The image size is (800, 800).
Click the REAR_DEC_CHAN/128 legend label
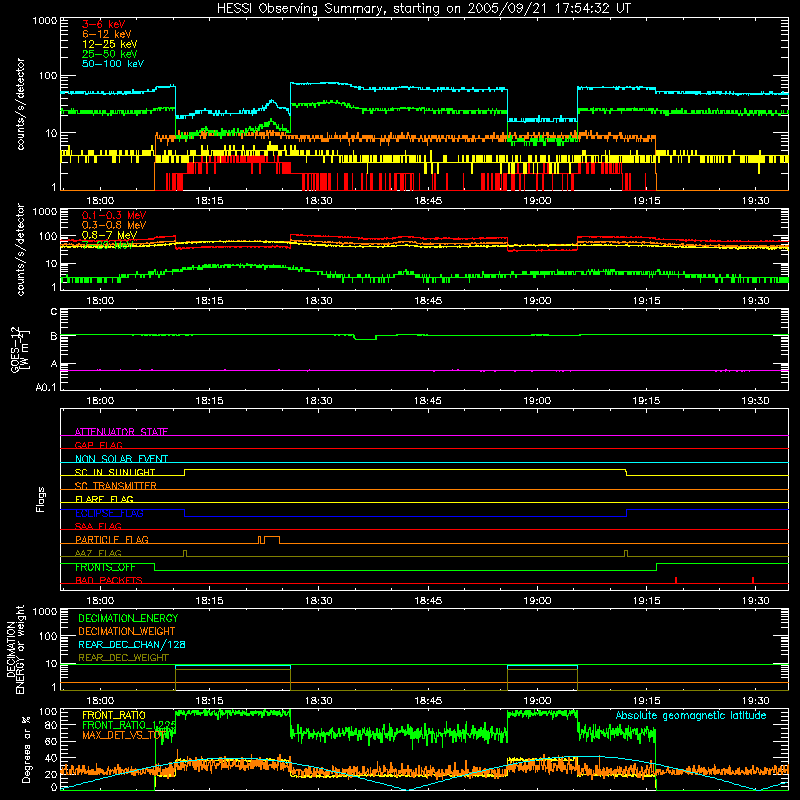tap(132, 644)
